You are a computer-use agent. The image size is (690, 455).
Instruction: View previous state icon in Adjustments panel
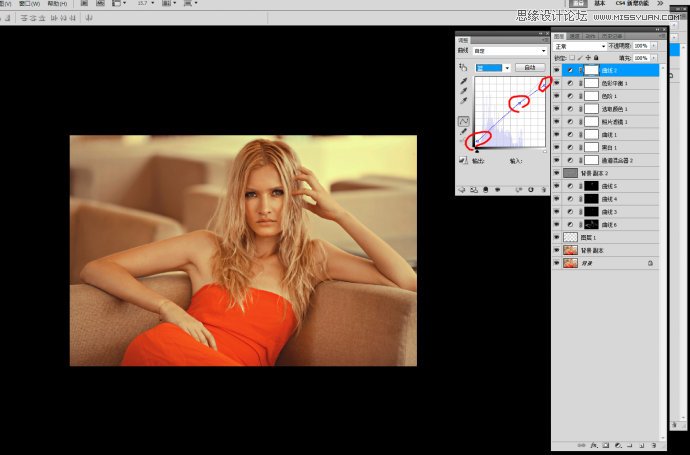tap(519, 190)
